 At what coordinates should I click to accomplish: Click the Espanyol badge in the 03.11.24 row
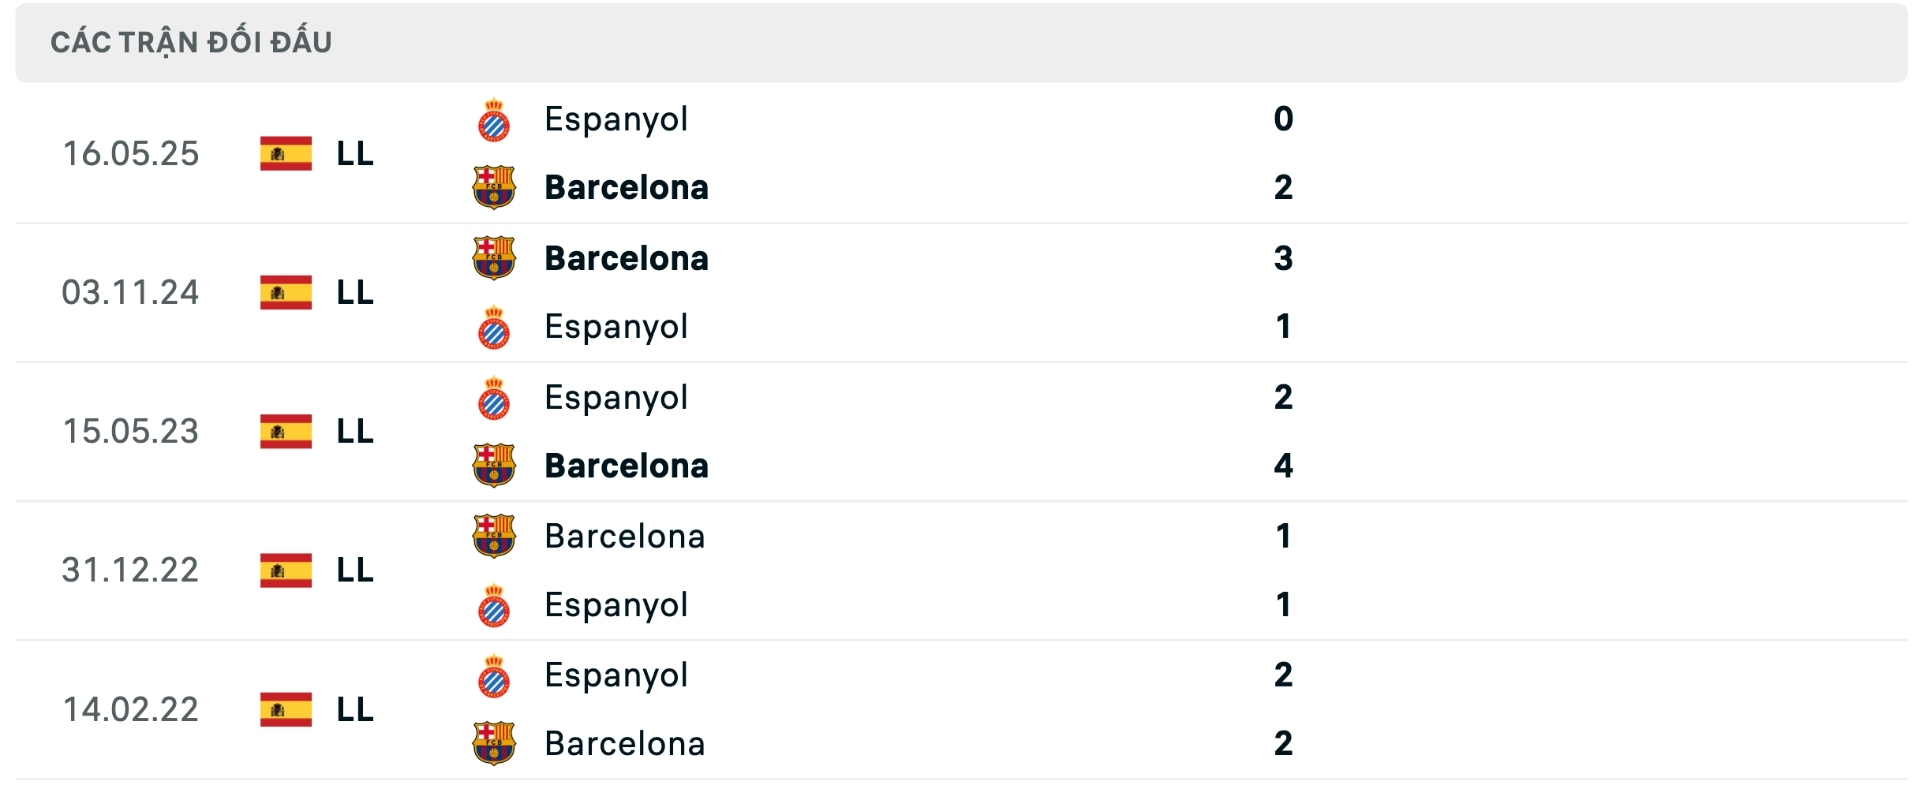pyautogui.click(x=494, y=326)
